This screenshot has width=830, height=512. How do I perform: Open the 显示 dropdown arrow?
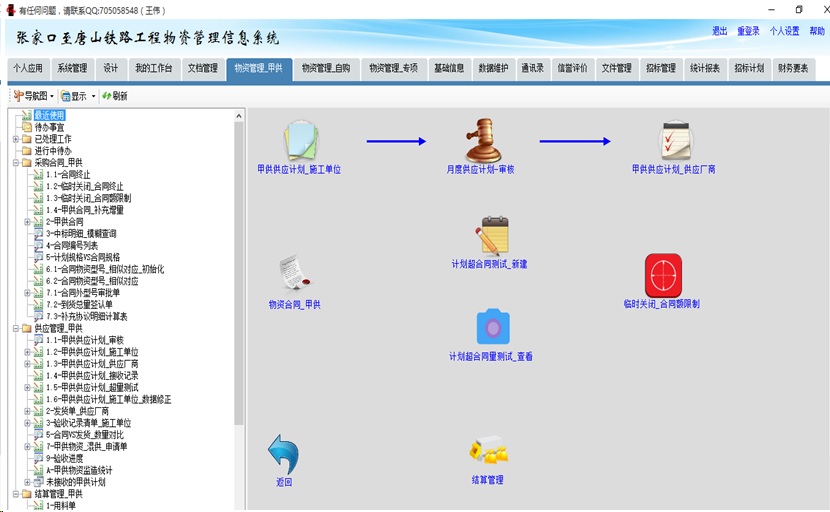93,96
